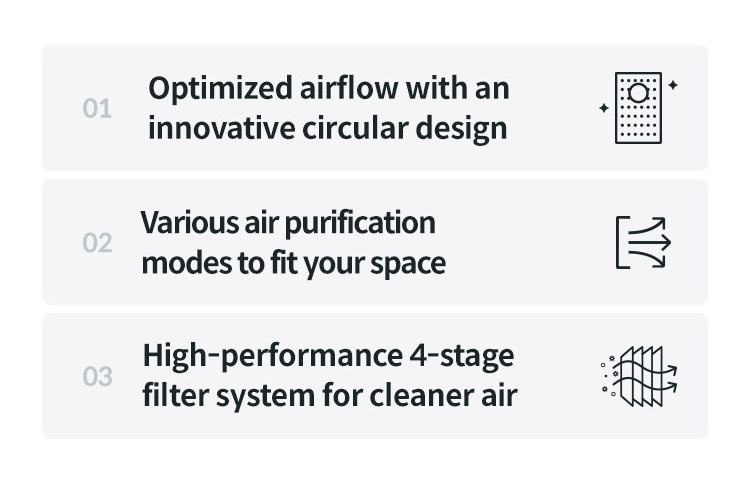Open the 4-stage filter layers icon
This screenshot has height=480, width=750.
point(642,377)
